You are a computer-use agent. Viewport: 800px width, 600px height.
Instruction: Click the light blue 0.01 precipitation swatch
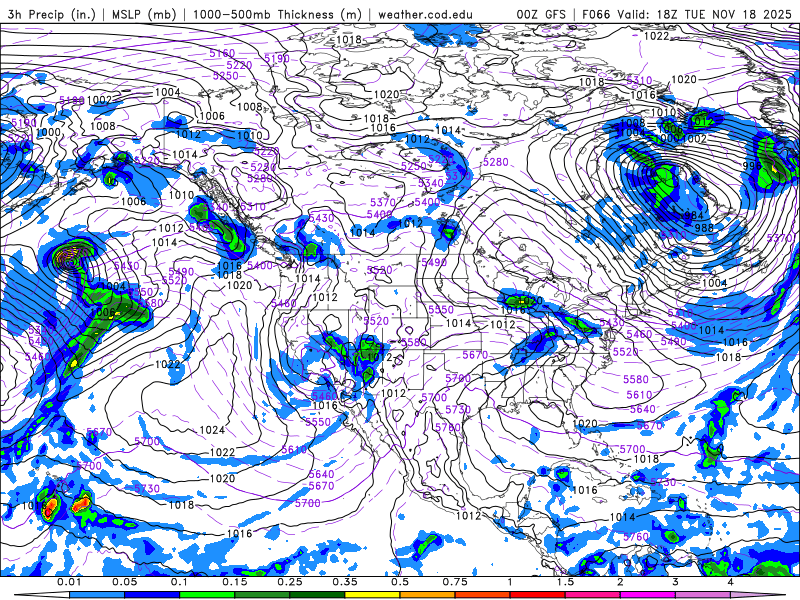click(x=96, y=595)
